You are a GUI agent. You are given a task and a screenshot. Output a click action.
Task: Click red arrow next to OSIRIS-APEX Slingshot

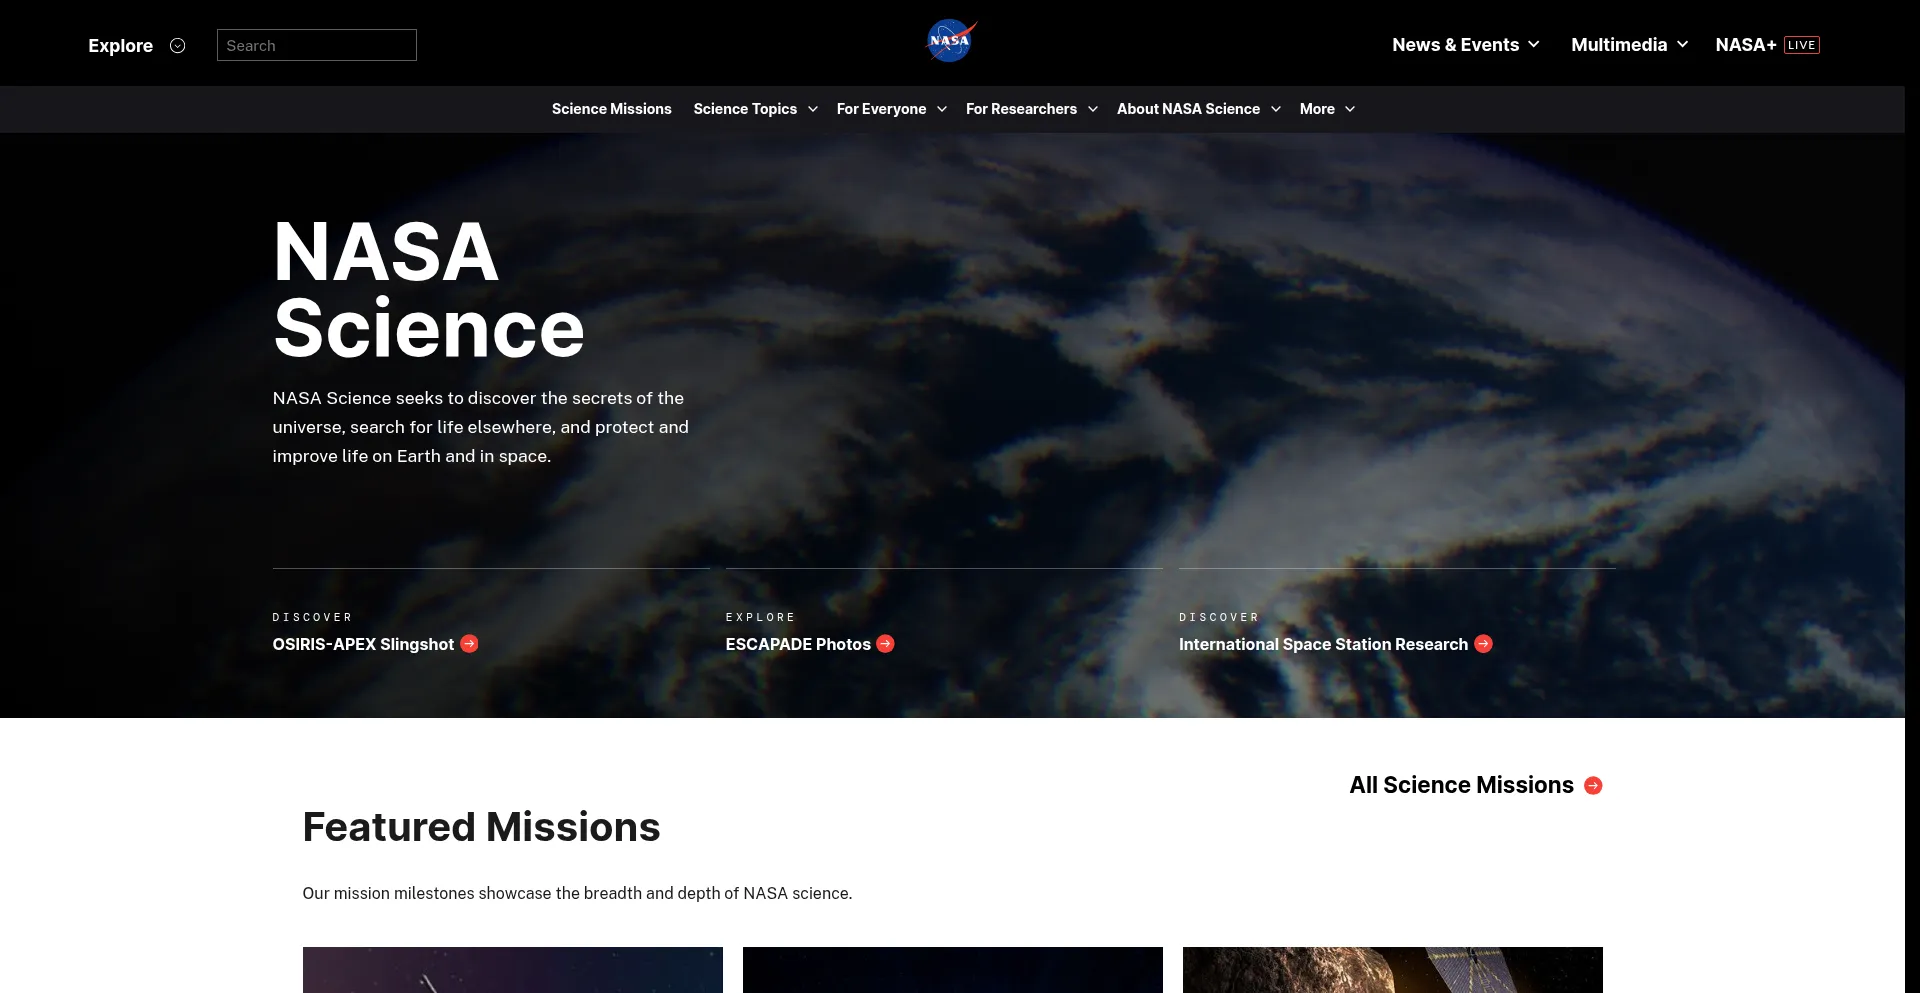[469, 644]
